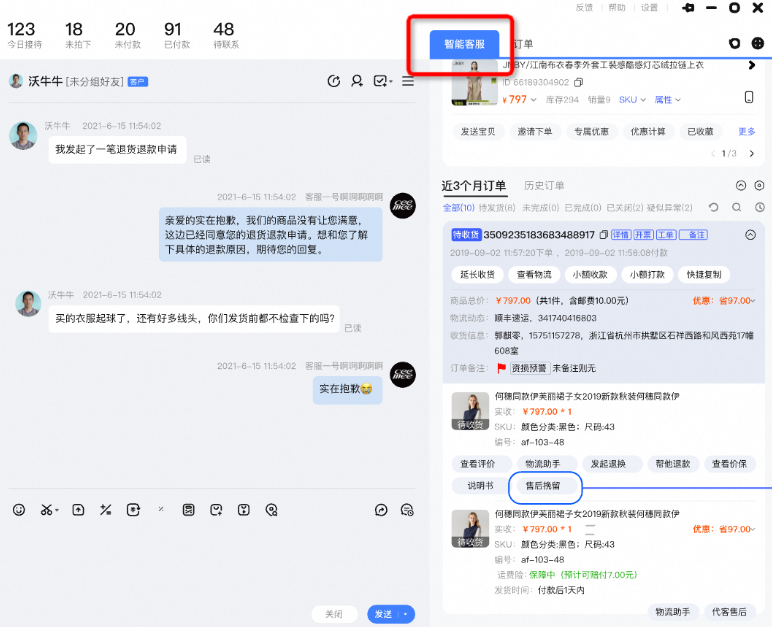Click the 资损预警 tag

[x=529, y=368]
